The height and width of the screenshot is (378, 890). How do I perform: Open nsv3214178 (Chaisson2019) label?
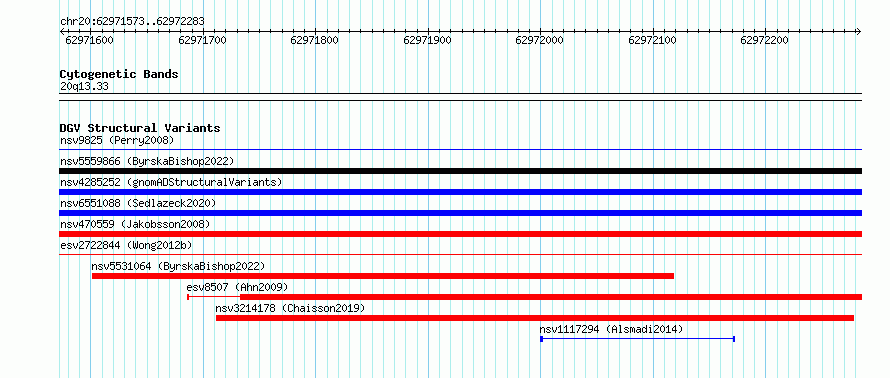point(290,308)
